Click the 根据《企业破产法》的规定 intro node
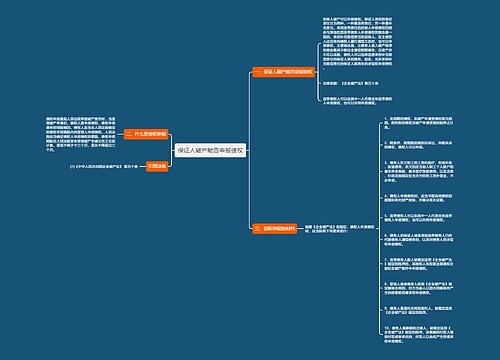This screenshot has height=360, width=500. tap(339, 229)
